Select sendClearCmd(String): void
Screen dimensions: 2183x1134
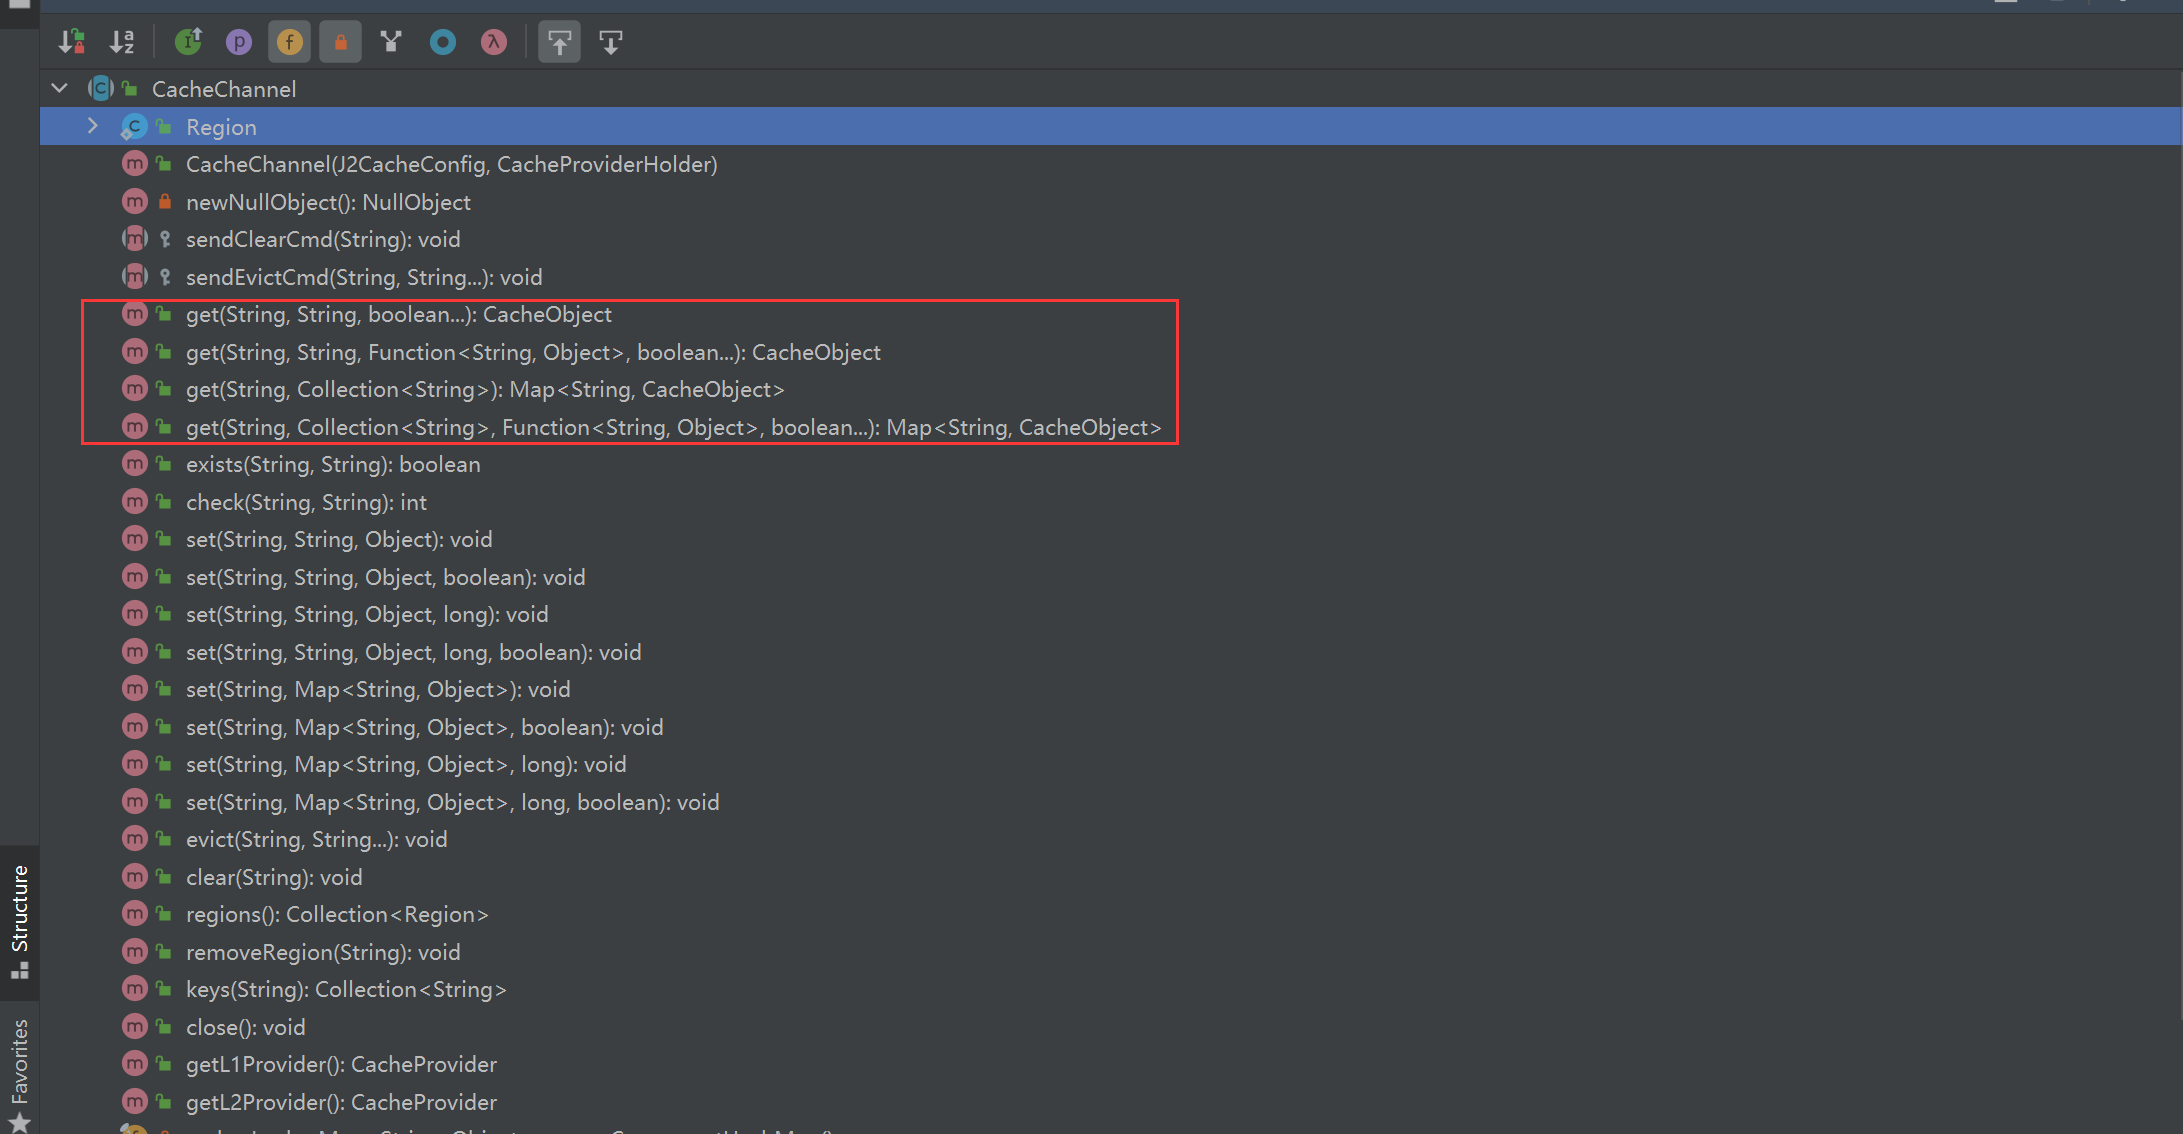point(323,239)
